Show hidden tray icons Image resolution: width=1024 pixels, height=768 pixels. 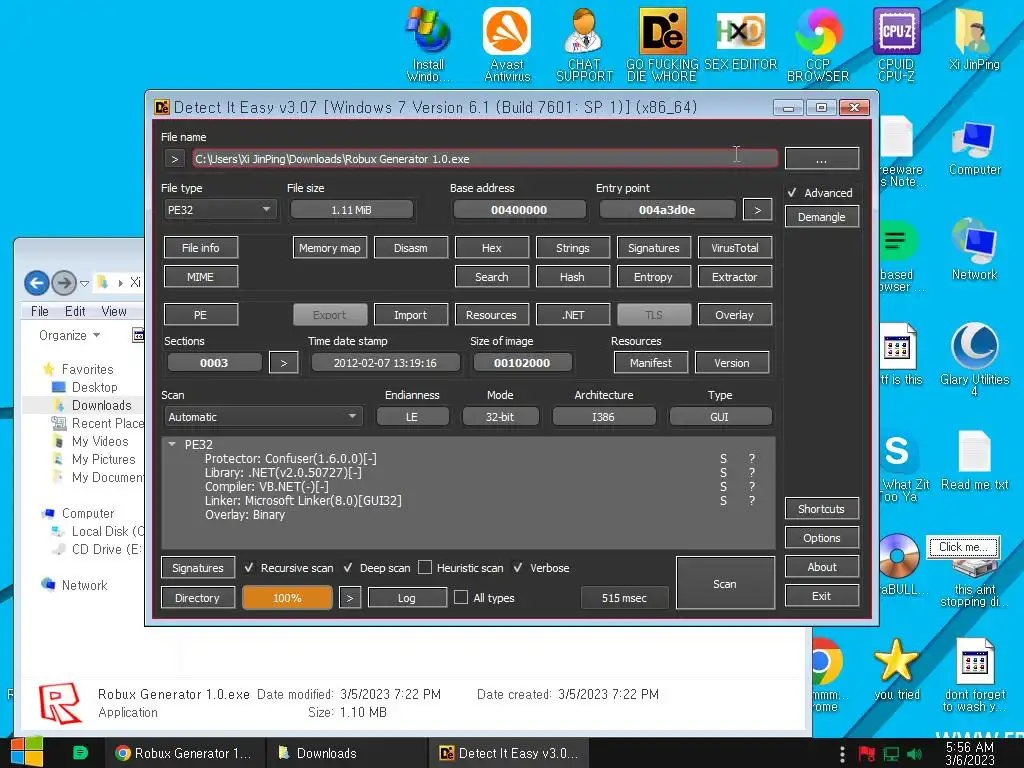(x=842, y=754)
